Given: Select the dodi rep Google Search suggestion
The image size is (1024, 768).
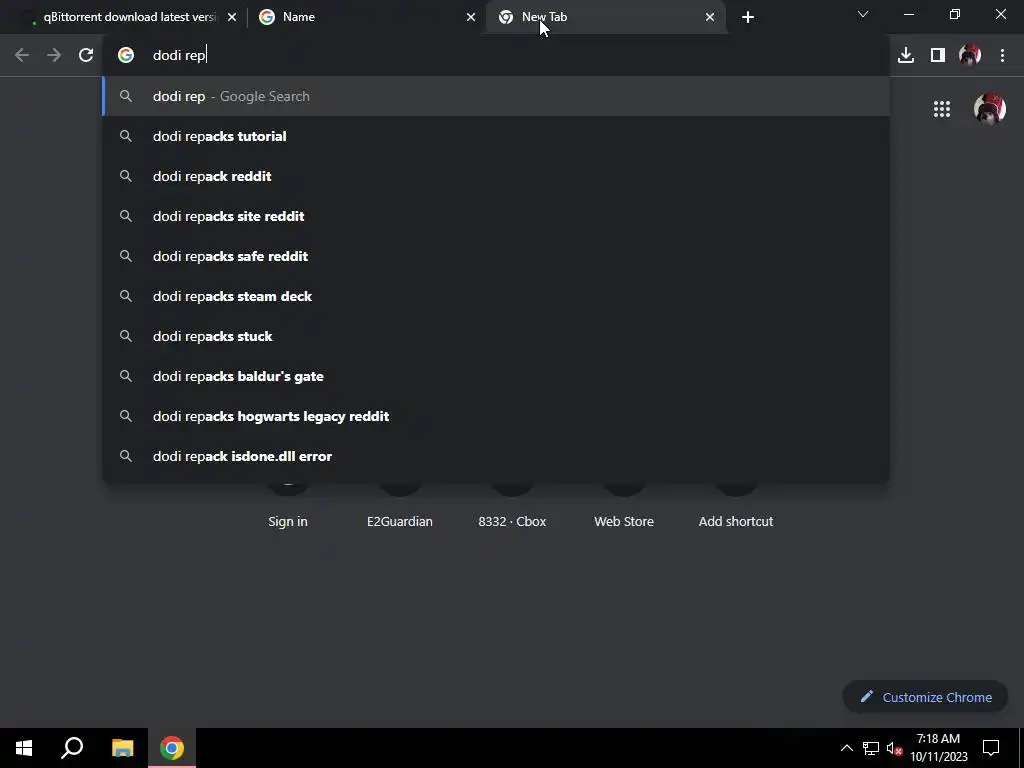Looking at the screenshot, I should pyautogui.click(x=496, y=96).
